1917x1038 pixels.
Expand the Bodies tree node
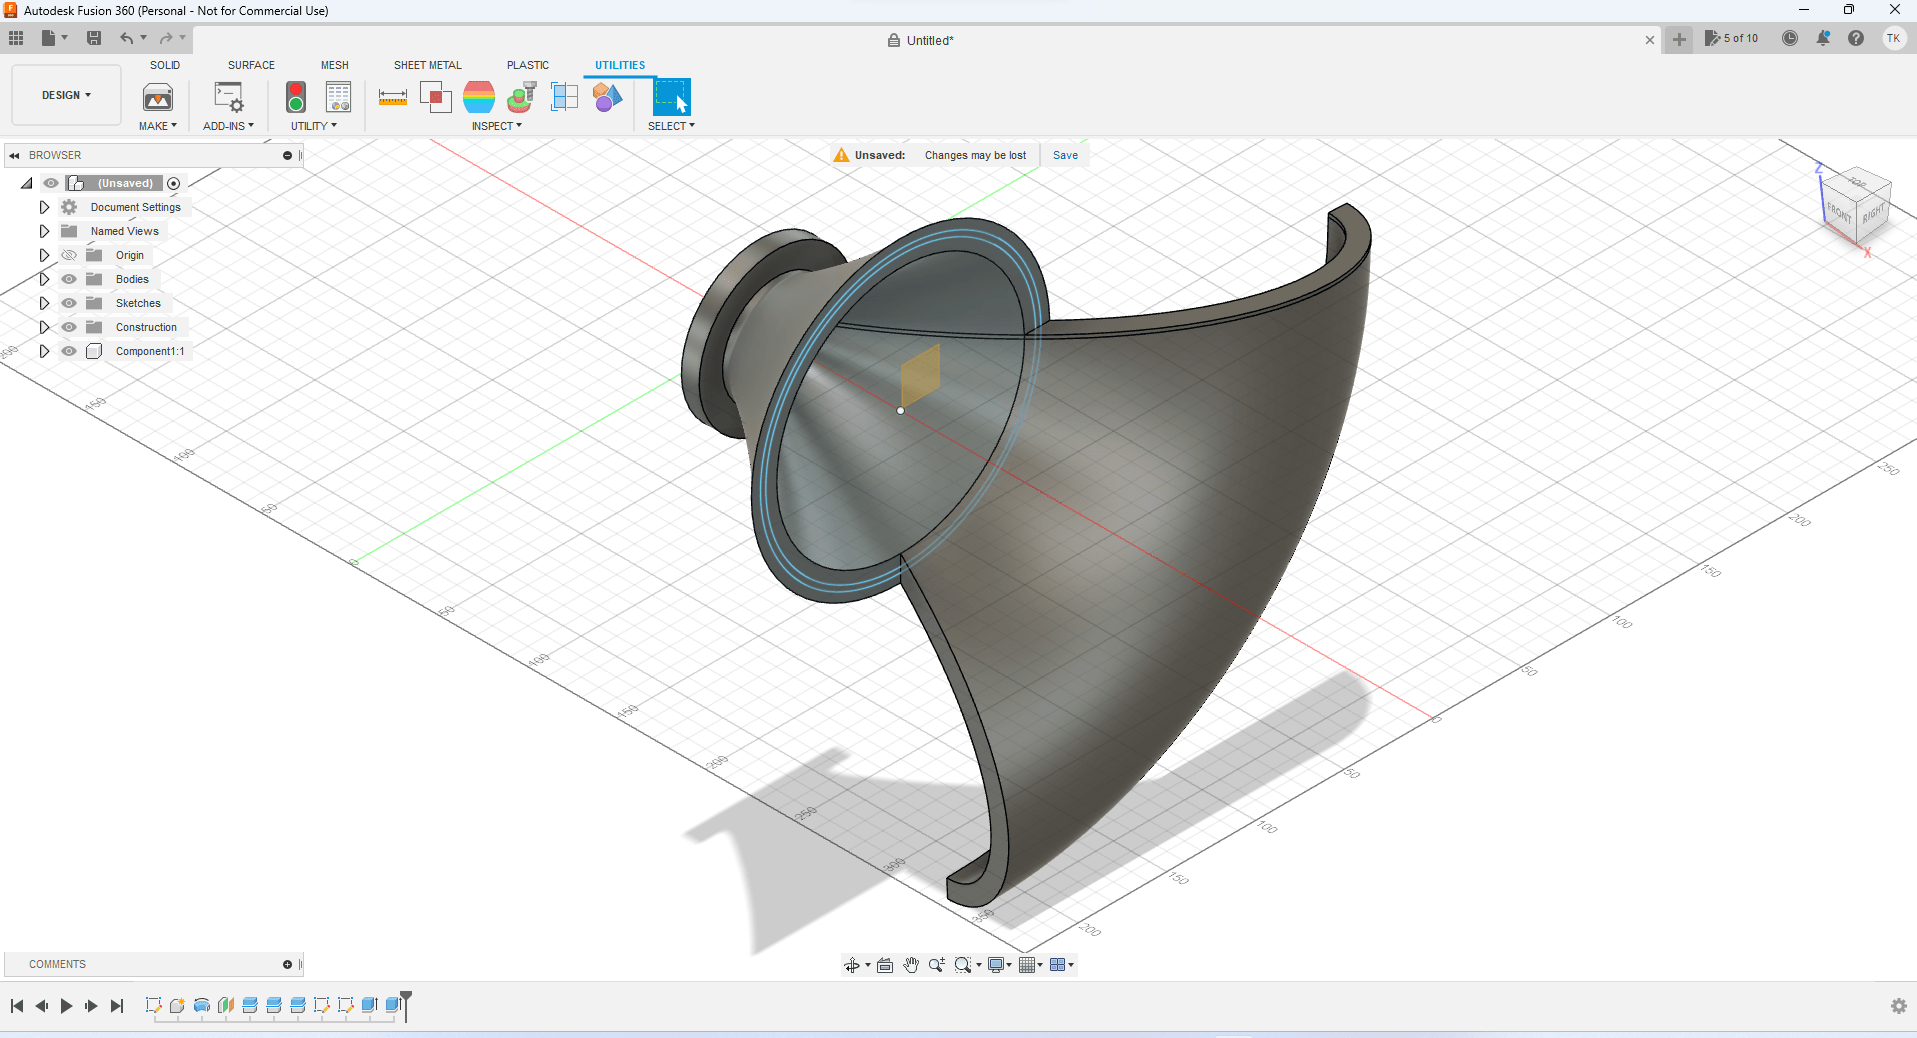pyautogui.click(x=44, y=279)
